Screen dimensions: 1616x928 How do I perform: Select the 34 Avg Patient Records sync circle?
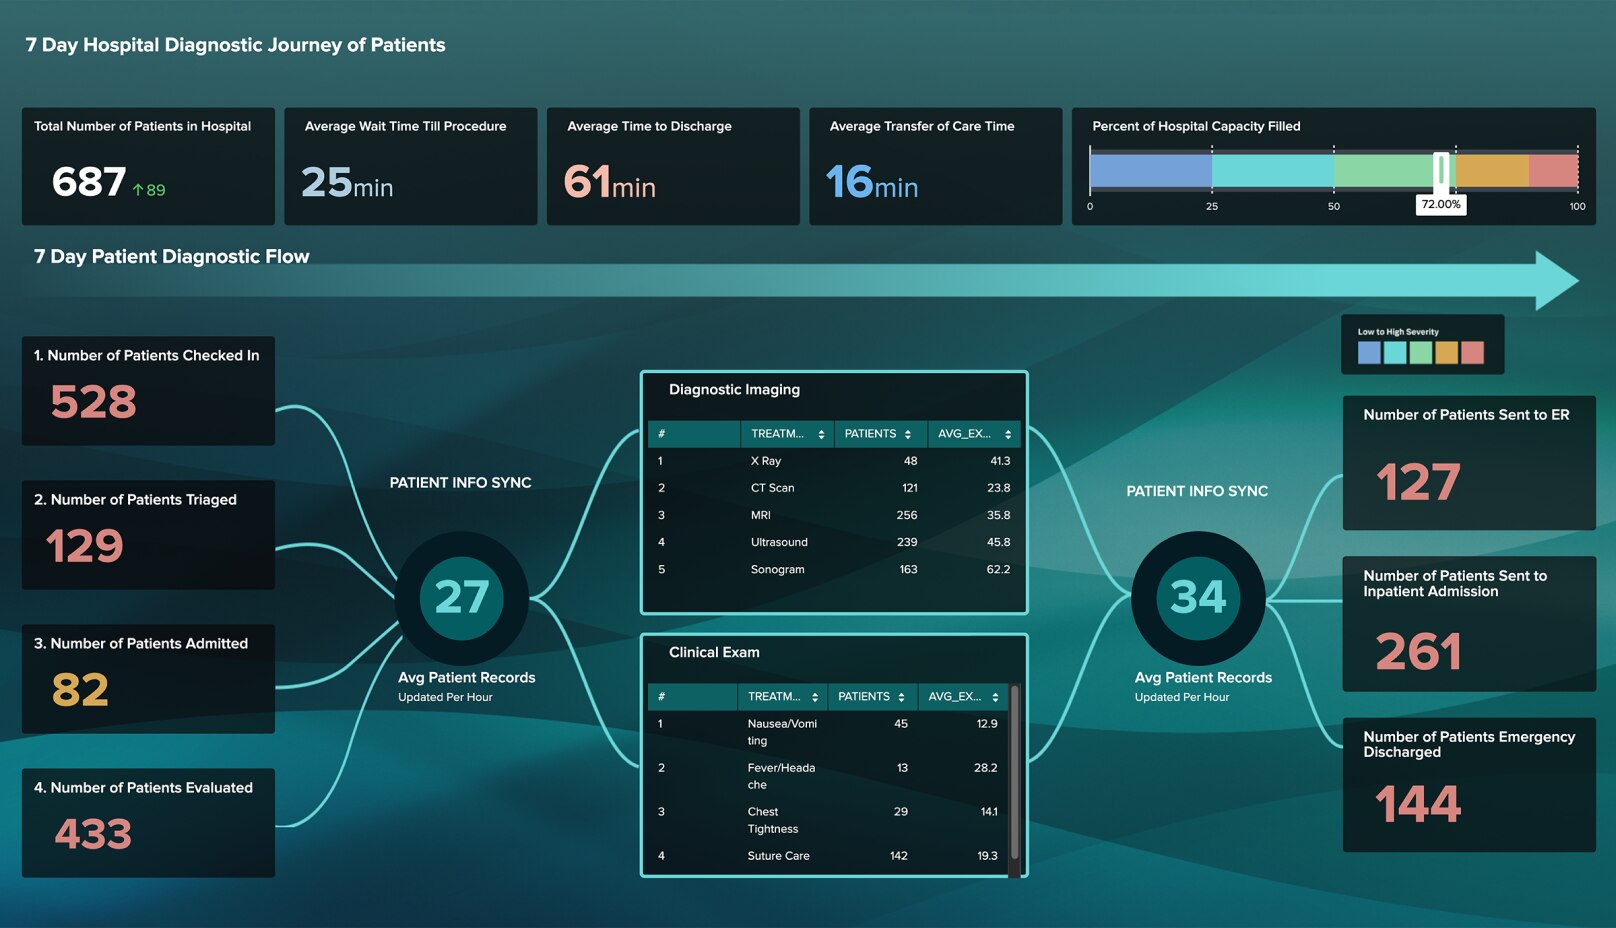coord(1198,599)
